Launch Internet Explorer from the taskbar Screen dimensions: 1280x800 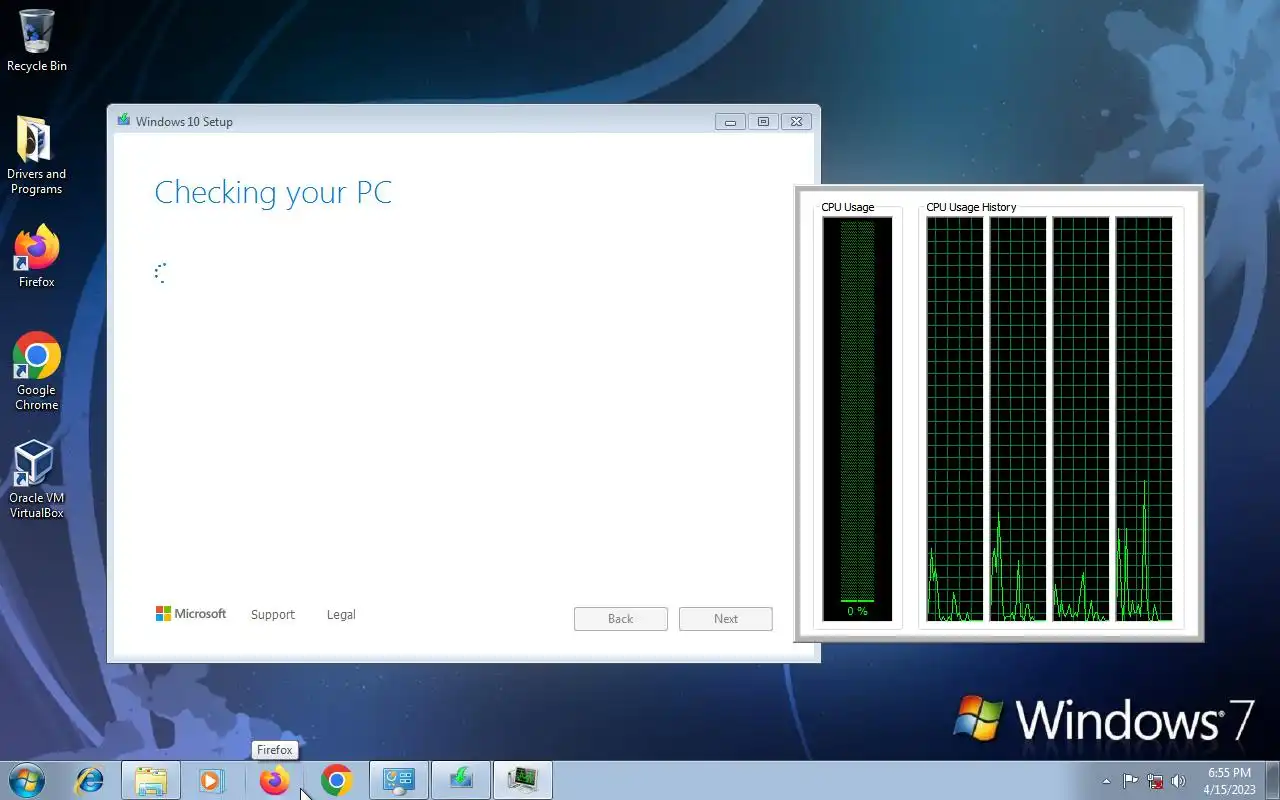tap(90, 780)
